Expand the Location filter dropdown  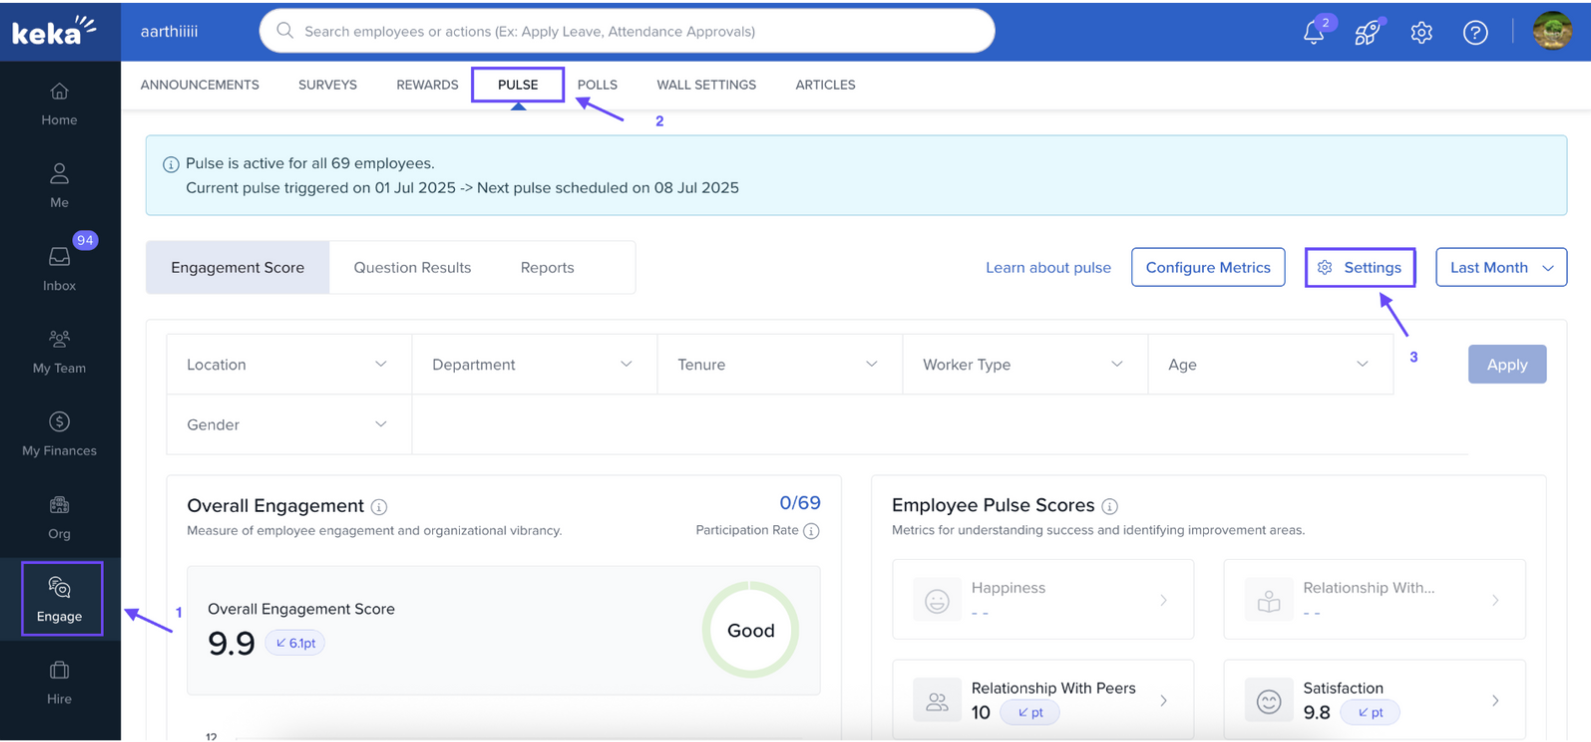point(288,365)
